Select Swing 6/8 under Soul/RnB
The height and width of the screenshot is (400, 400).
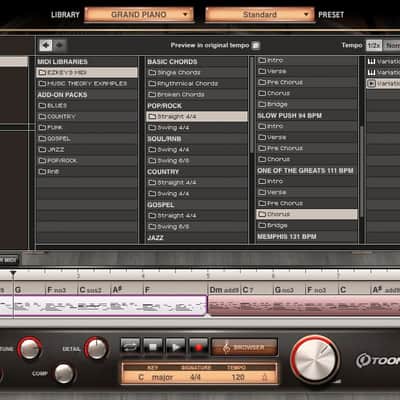(x=197, y=161)
